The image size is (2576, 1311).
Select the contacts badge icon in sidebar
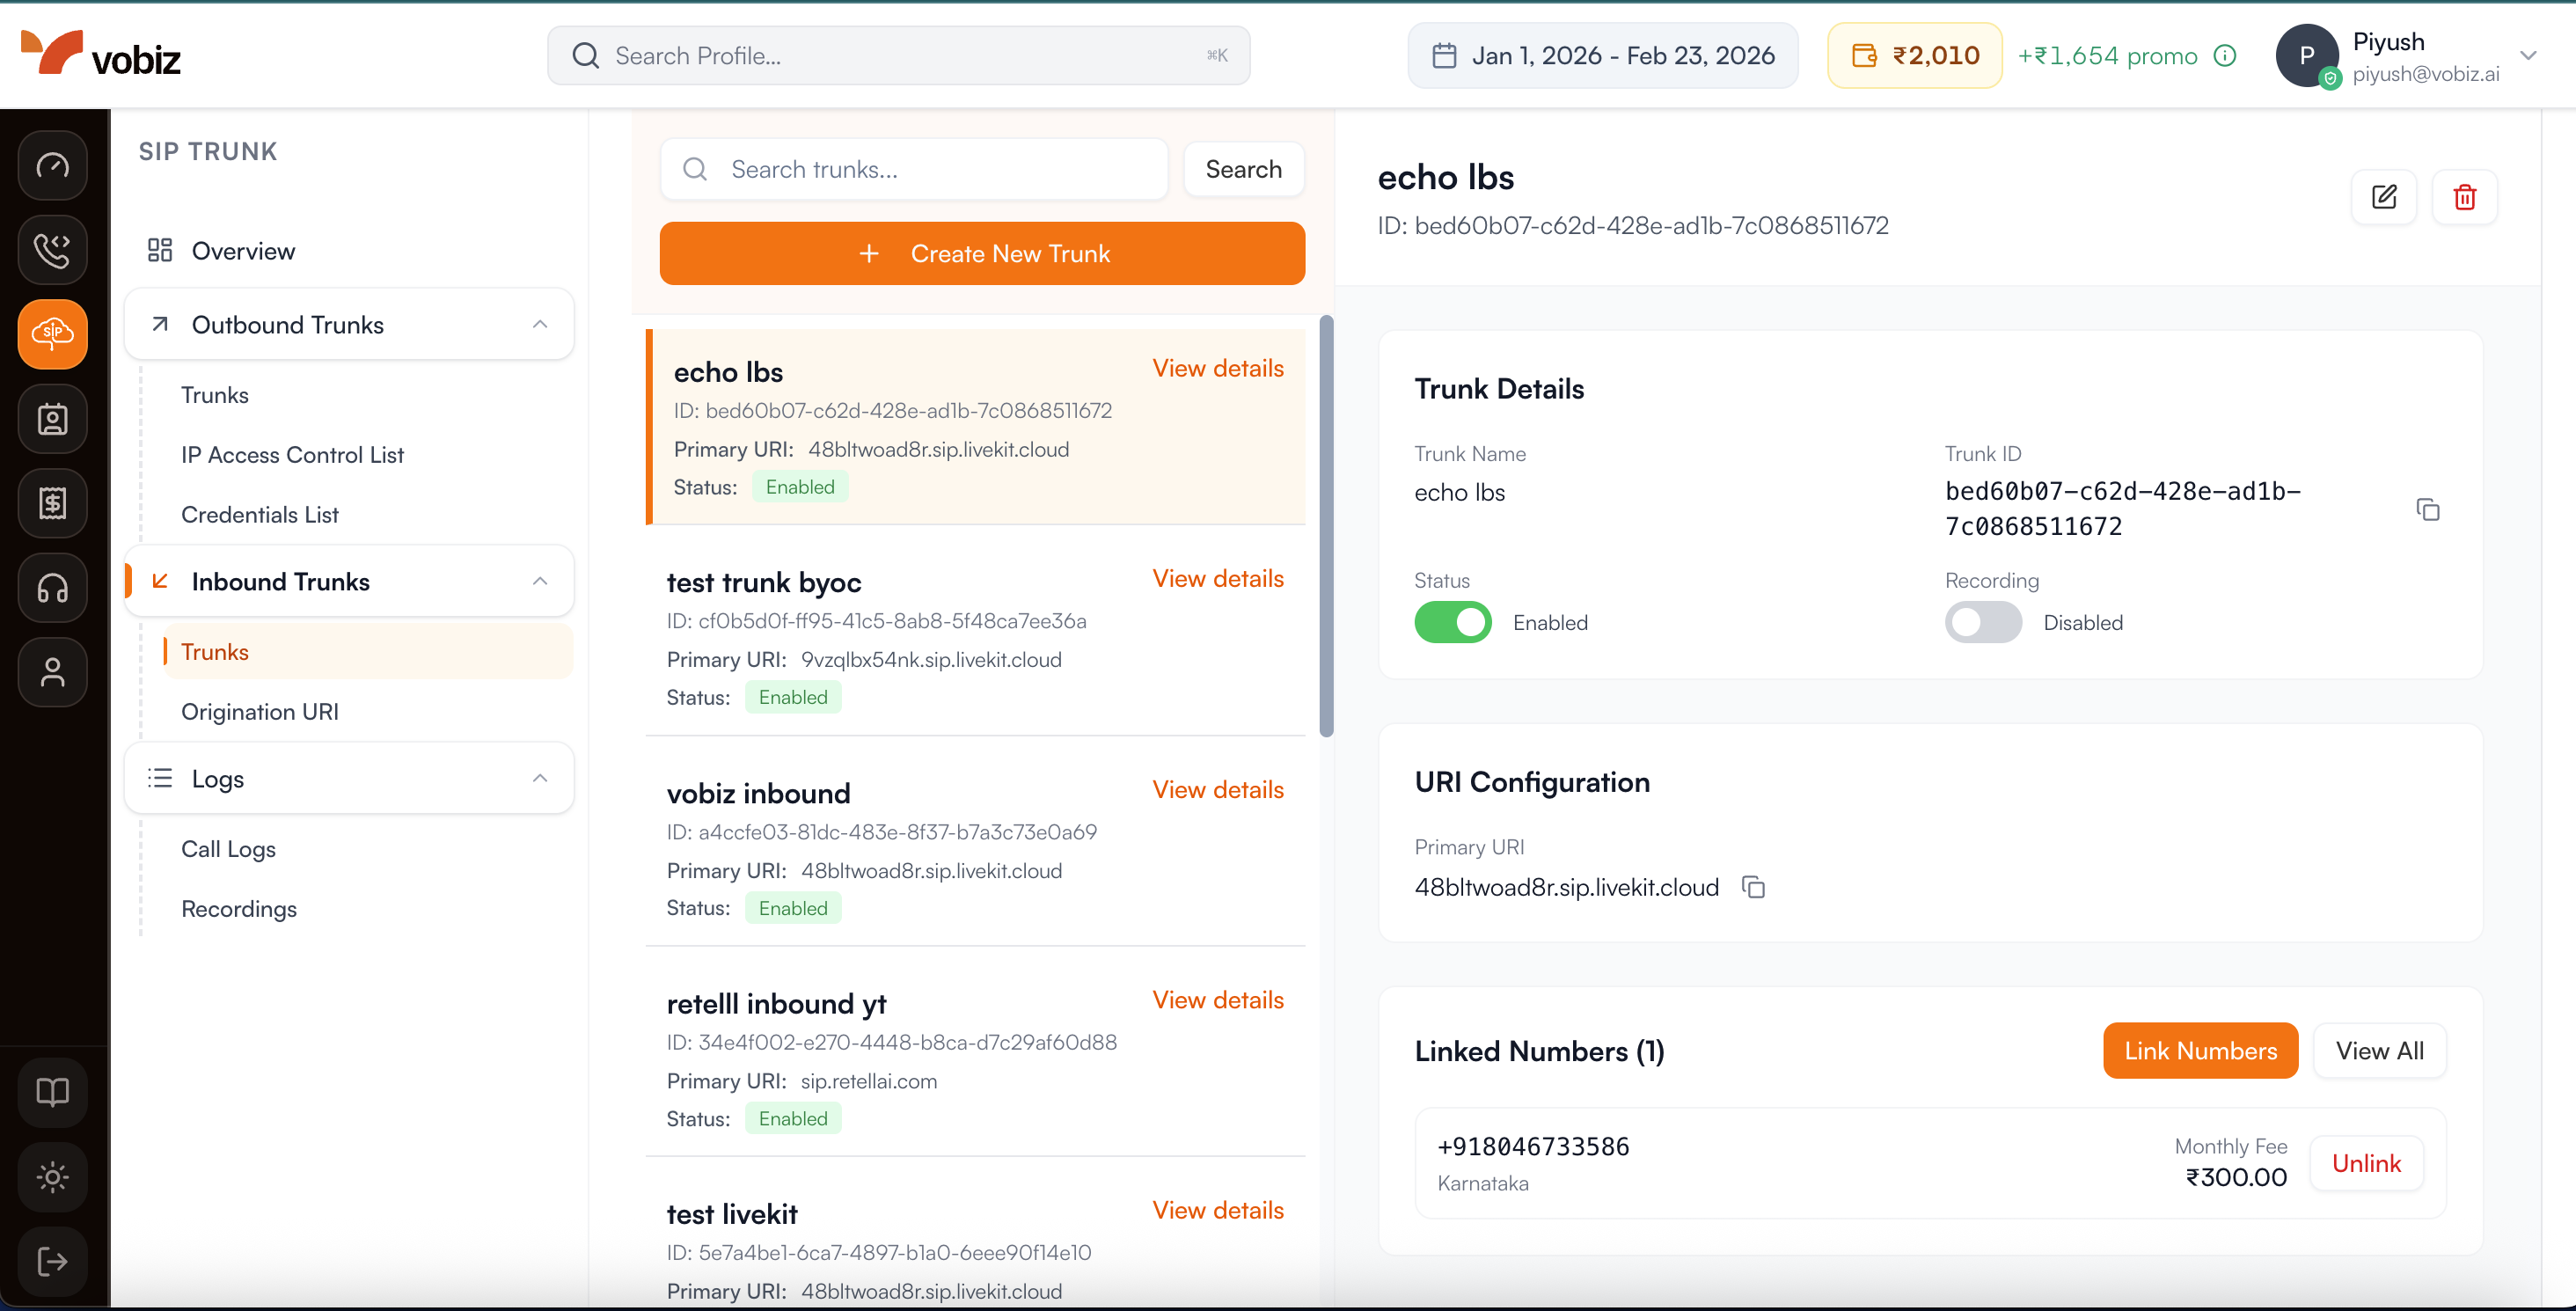click(51, 419)
